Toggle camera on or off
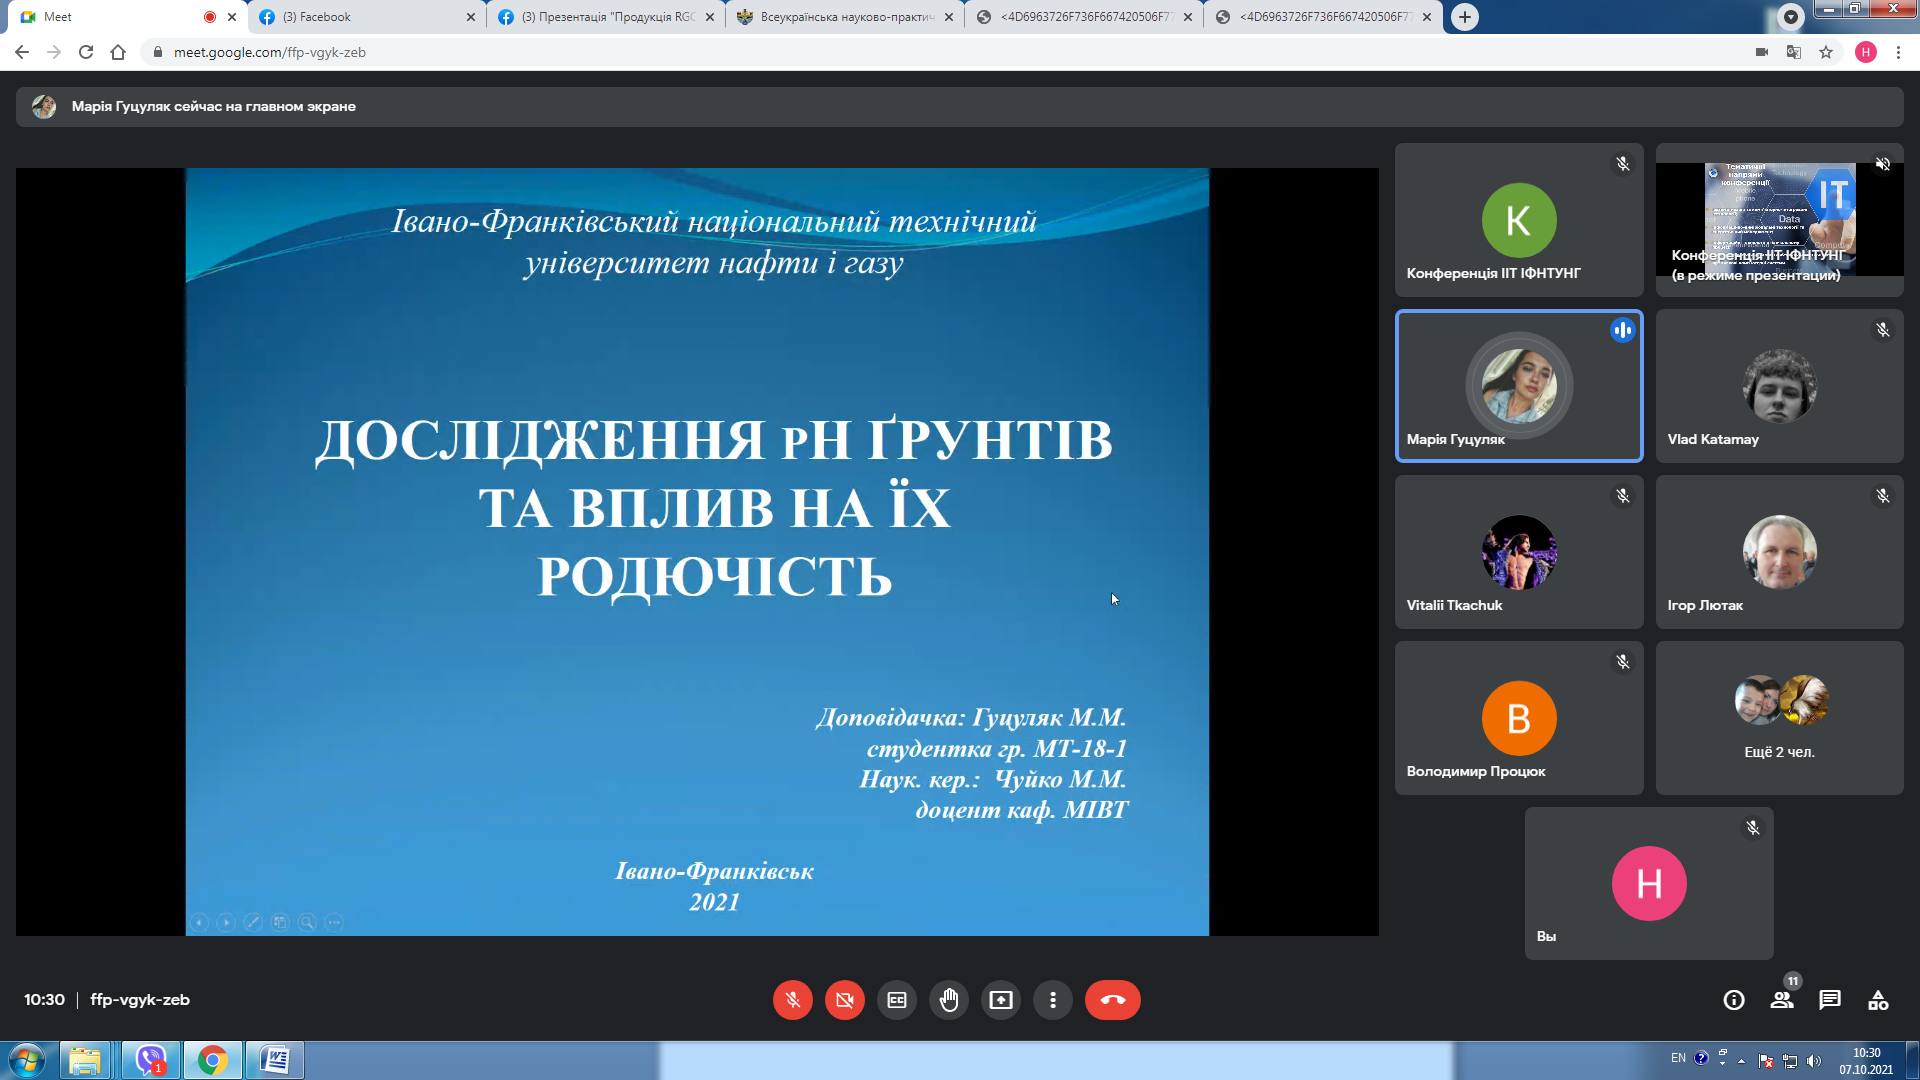The height and width of the screenshot is (1080, 1920). [844, 1000]
